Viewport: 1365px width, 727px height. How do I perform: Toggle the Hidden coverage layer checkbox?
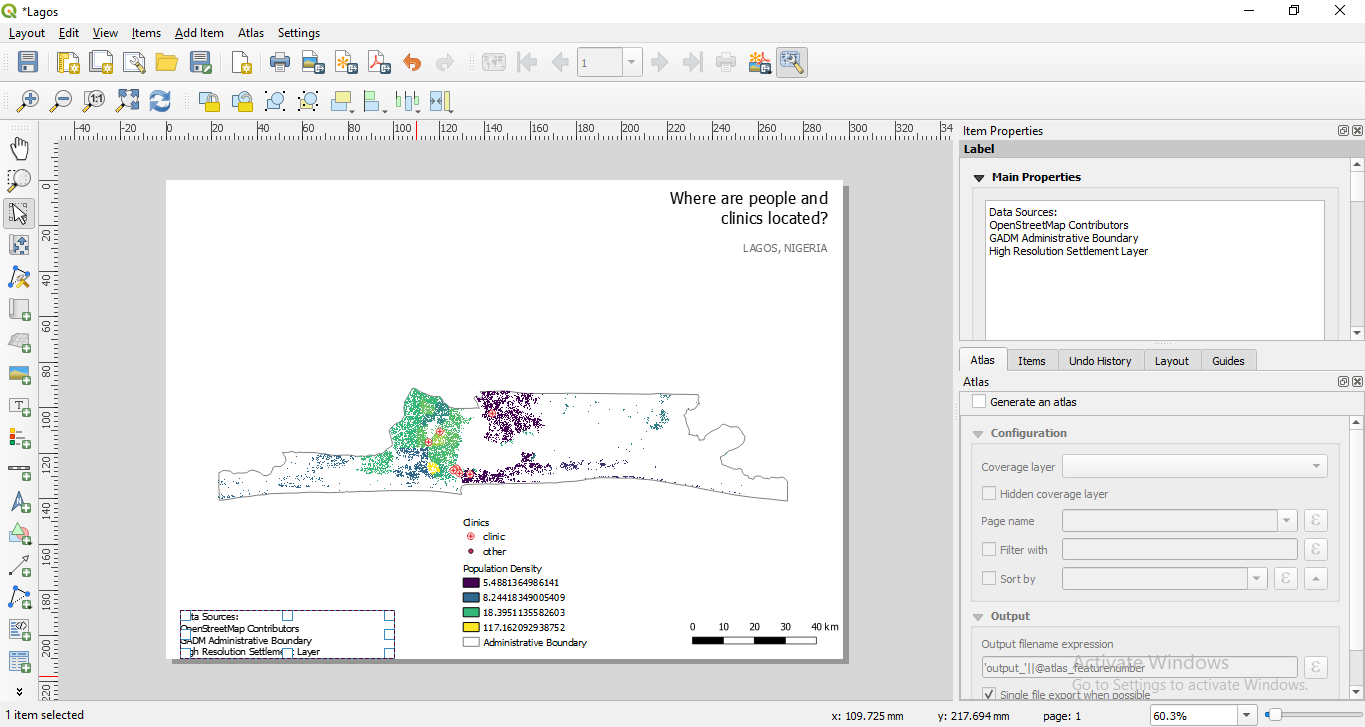coord(989,494)
